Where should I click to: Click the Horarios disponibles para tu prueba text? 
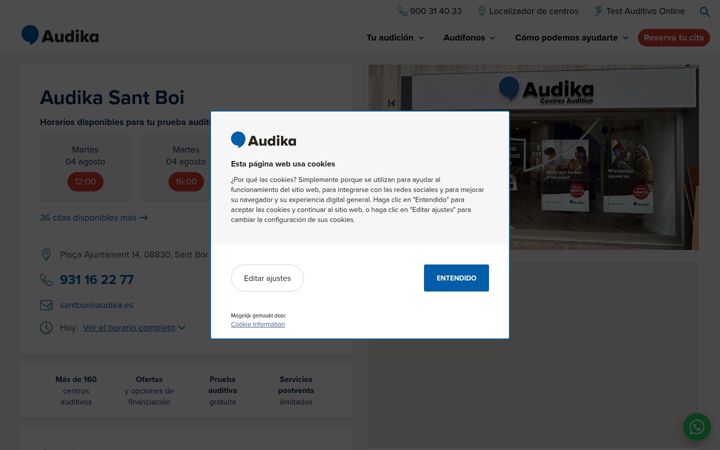pyautogui.click(x=124, y=122)
